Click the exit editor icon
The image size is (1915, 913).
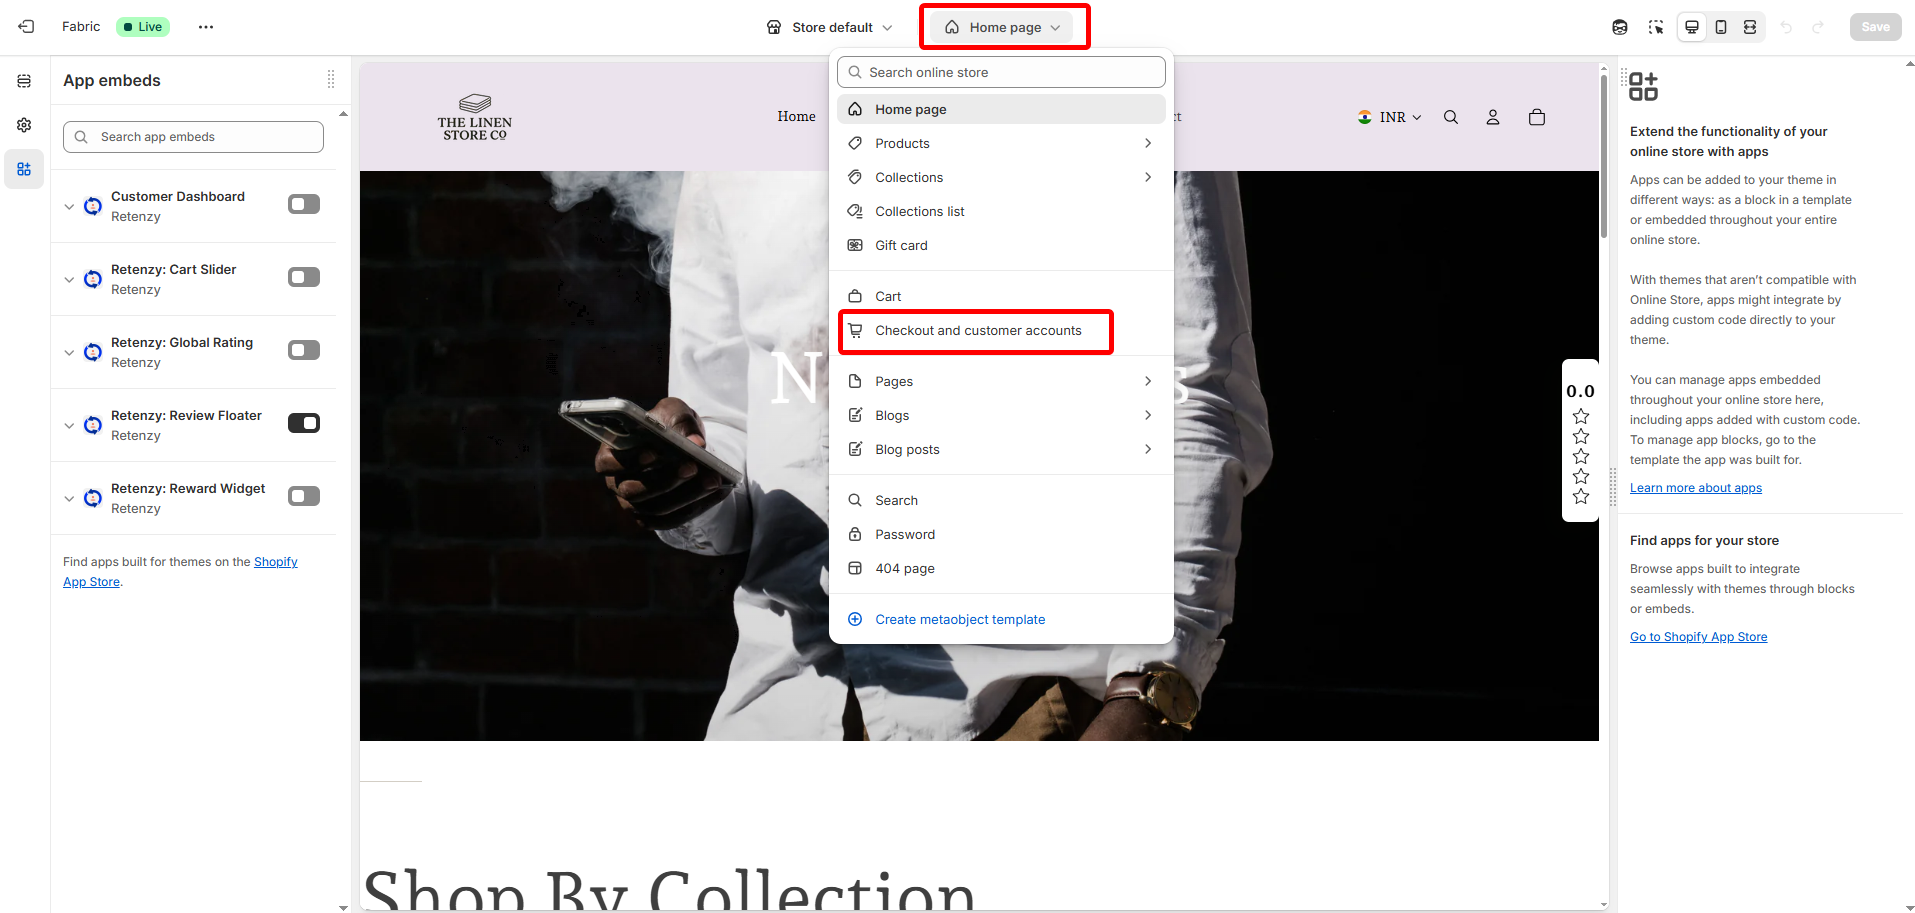point(26,27)
